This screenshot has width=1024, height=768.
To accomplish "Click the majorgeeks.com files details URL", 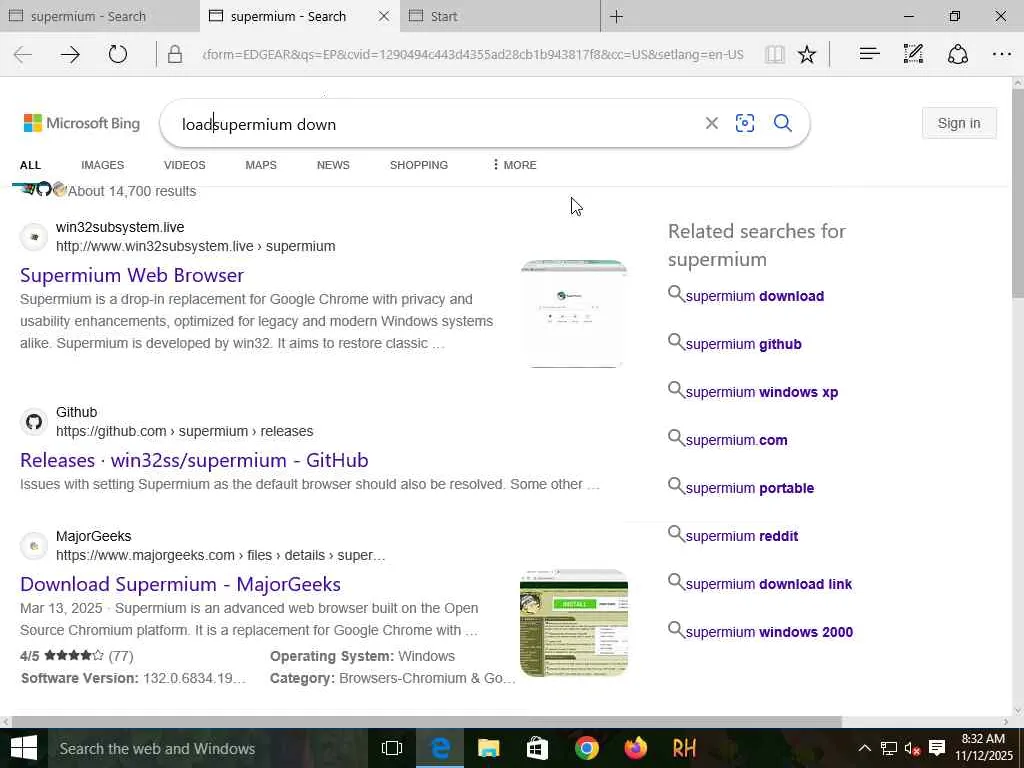I will [220, 555].
